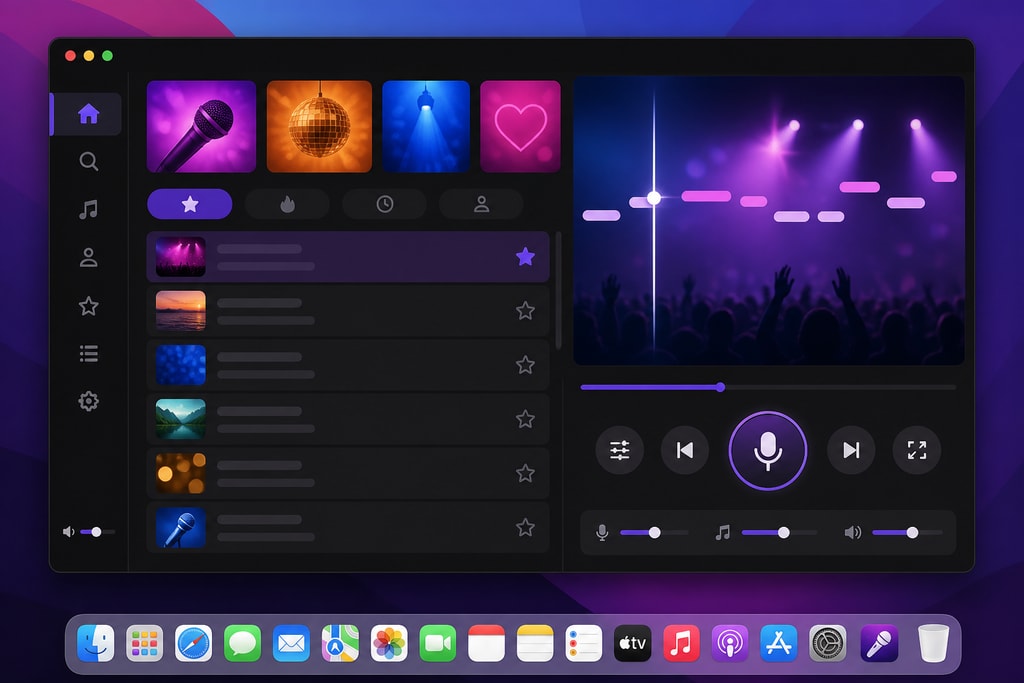Image resolution: width=1024 pixels, height=683 pixels.
Task: Open Apple Music from the dock
Action: pyautogui.click(x=681, y=643)
